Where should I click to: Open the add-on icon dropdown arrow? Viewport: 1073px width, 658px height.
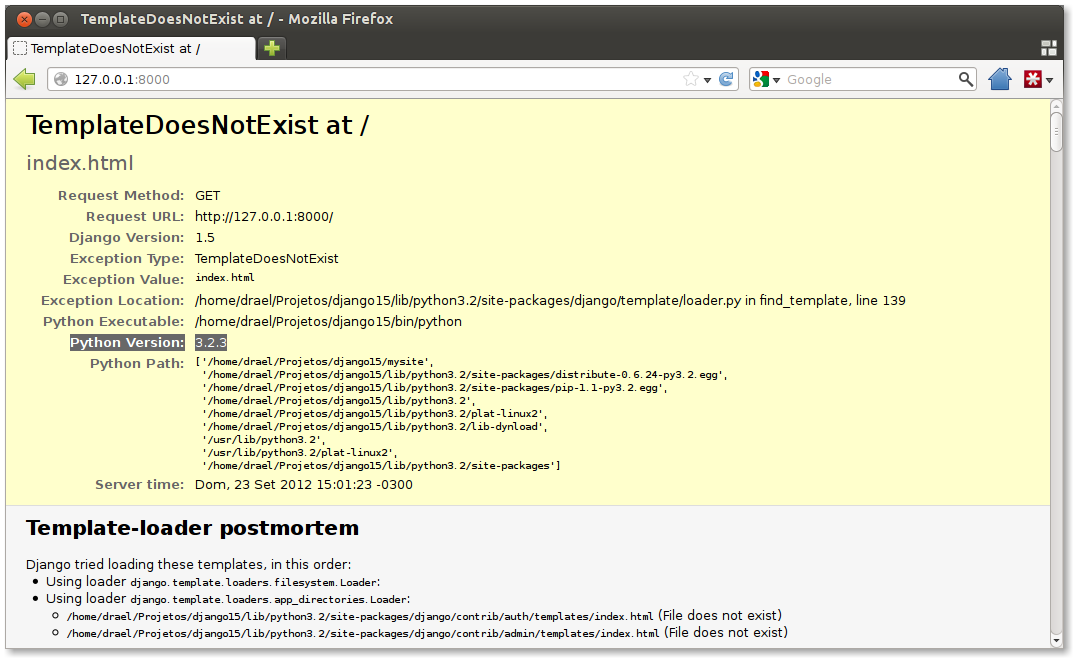click(x=1049, y=80)
